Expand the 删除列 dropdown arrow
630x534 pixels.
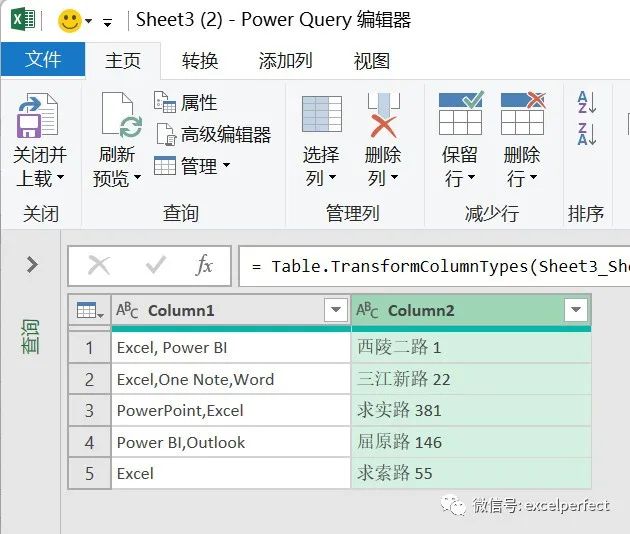click(395, 177)
